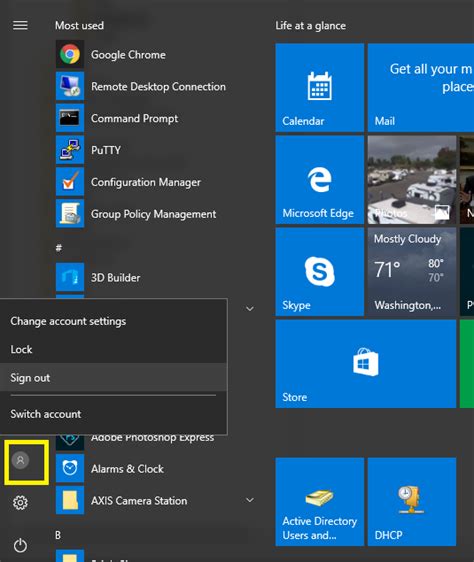Click the Most used heading
The height and width of the screenshot is (562, 474).
[x=79, y=25]
